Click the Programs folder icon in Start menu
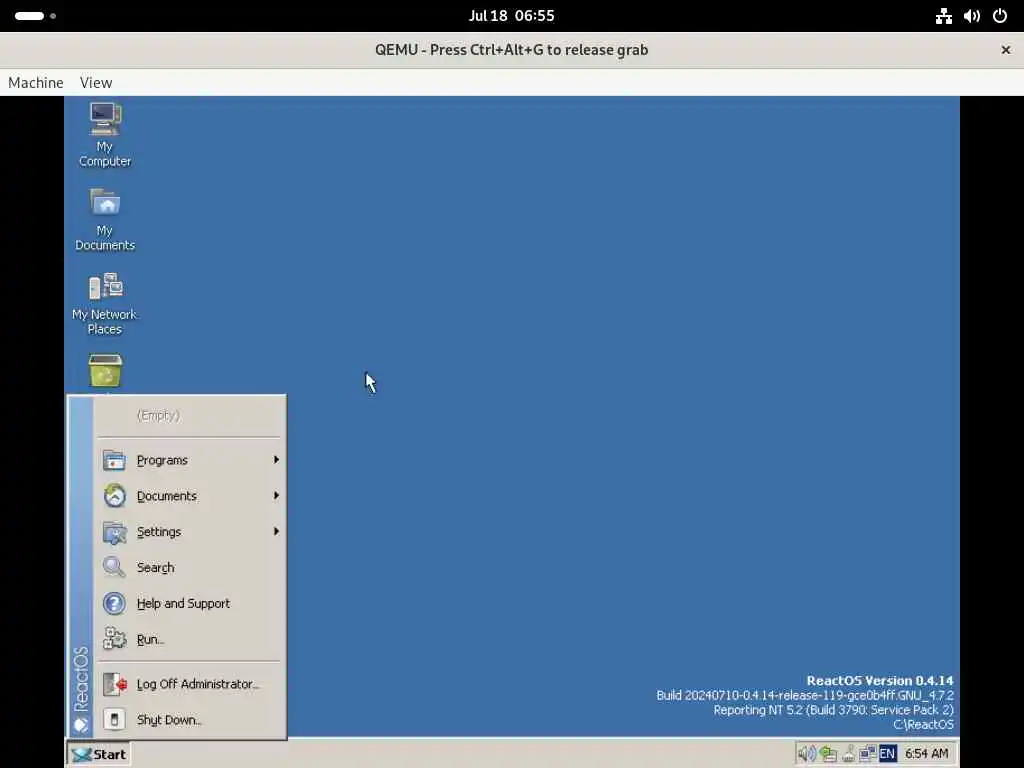 tap(114, 460)
